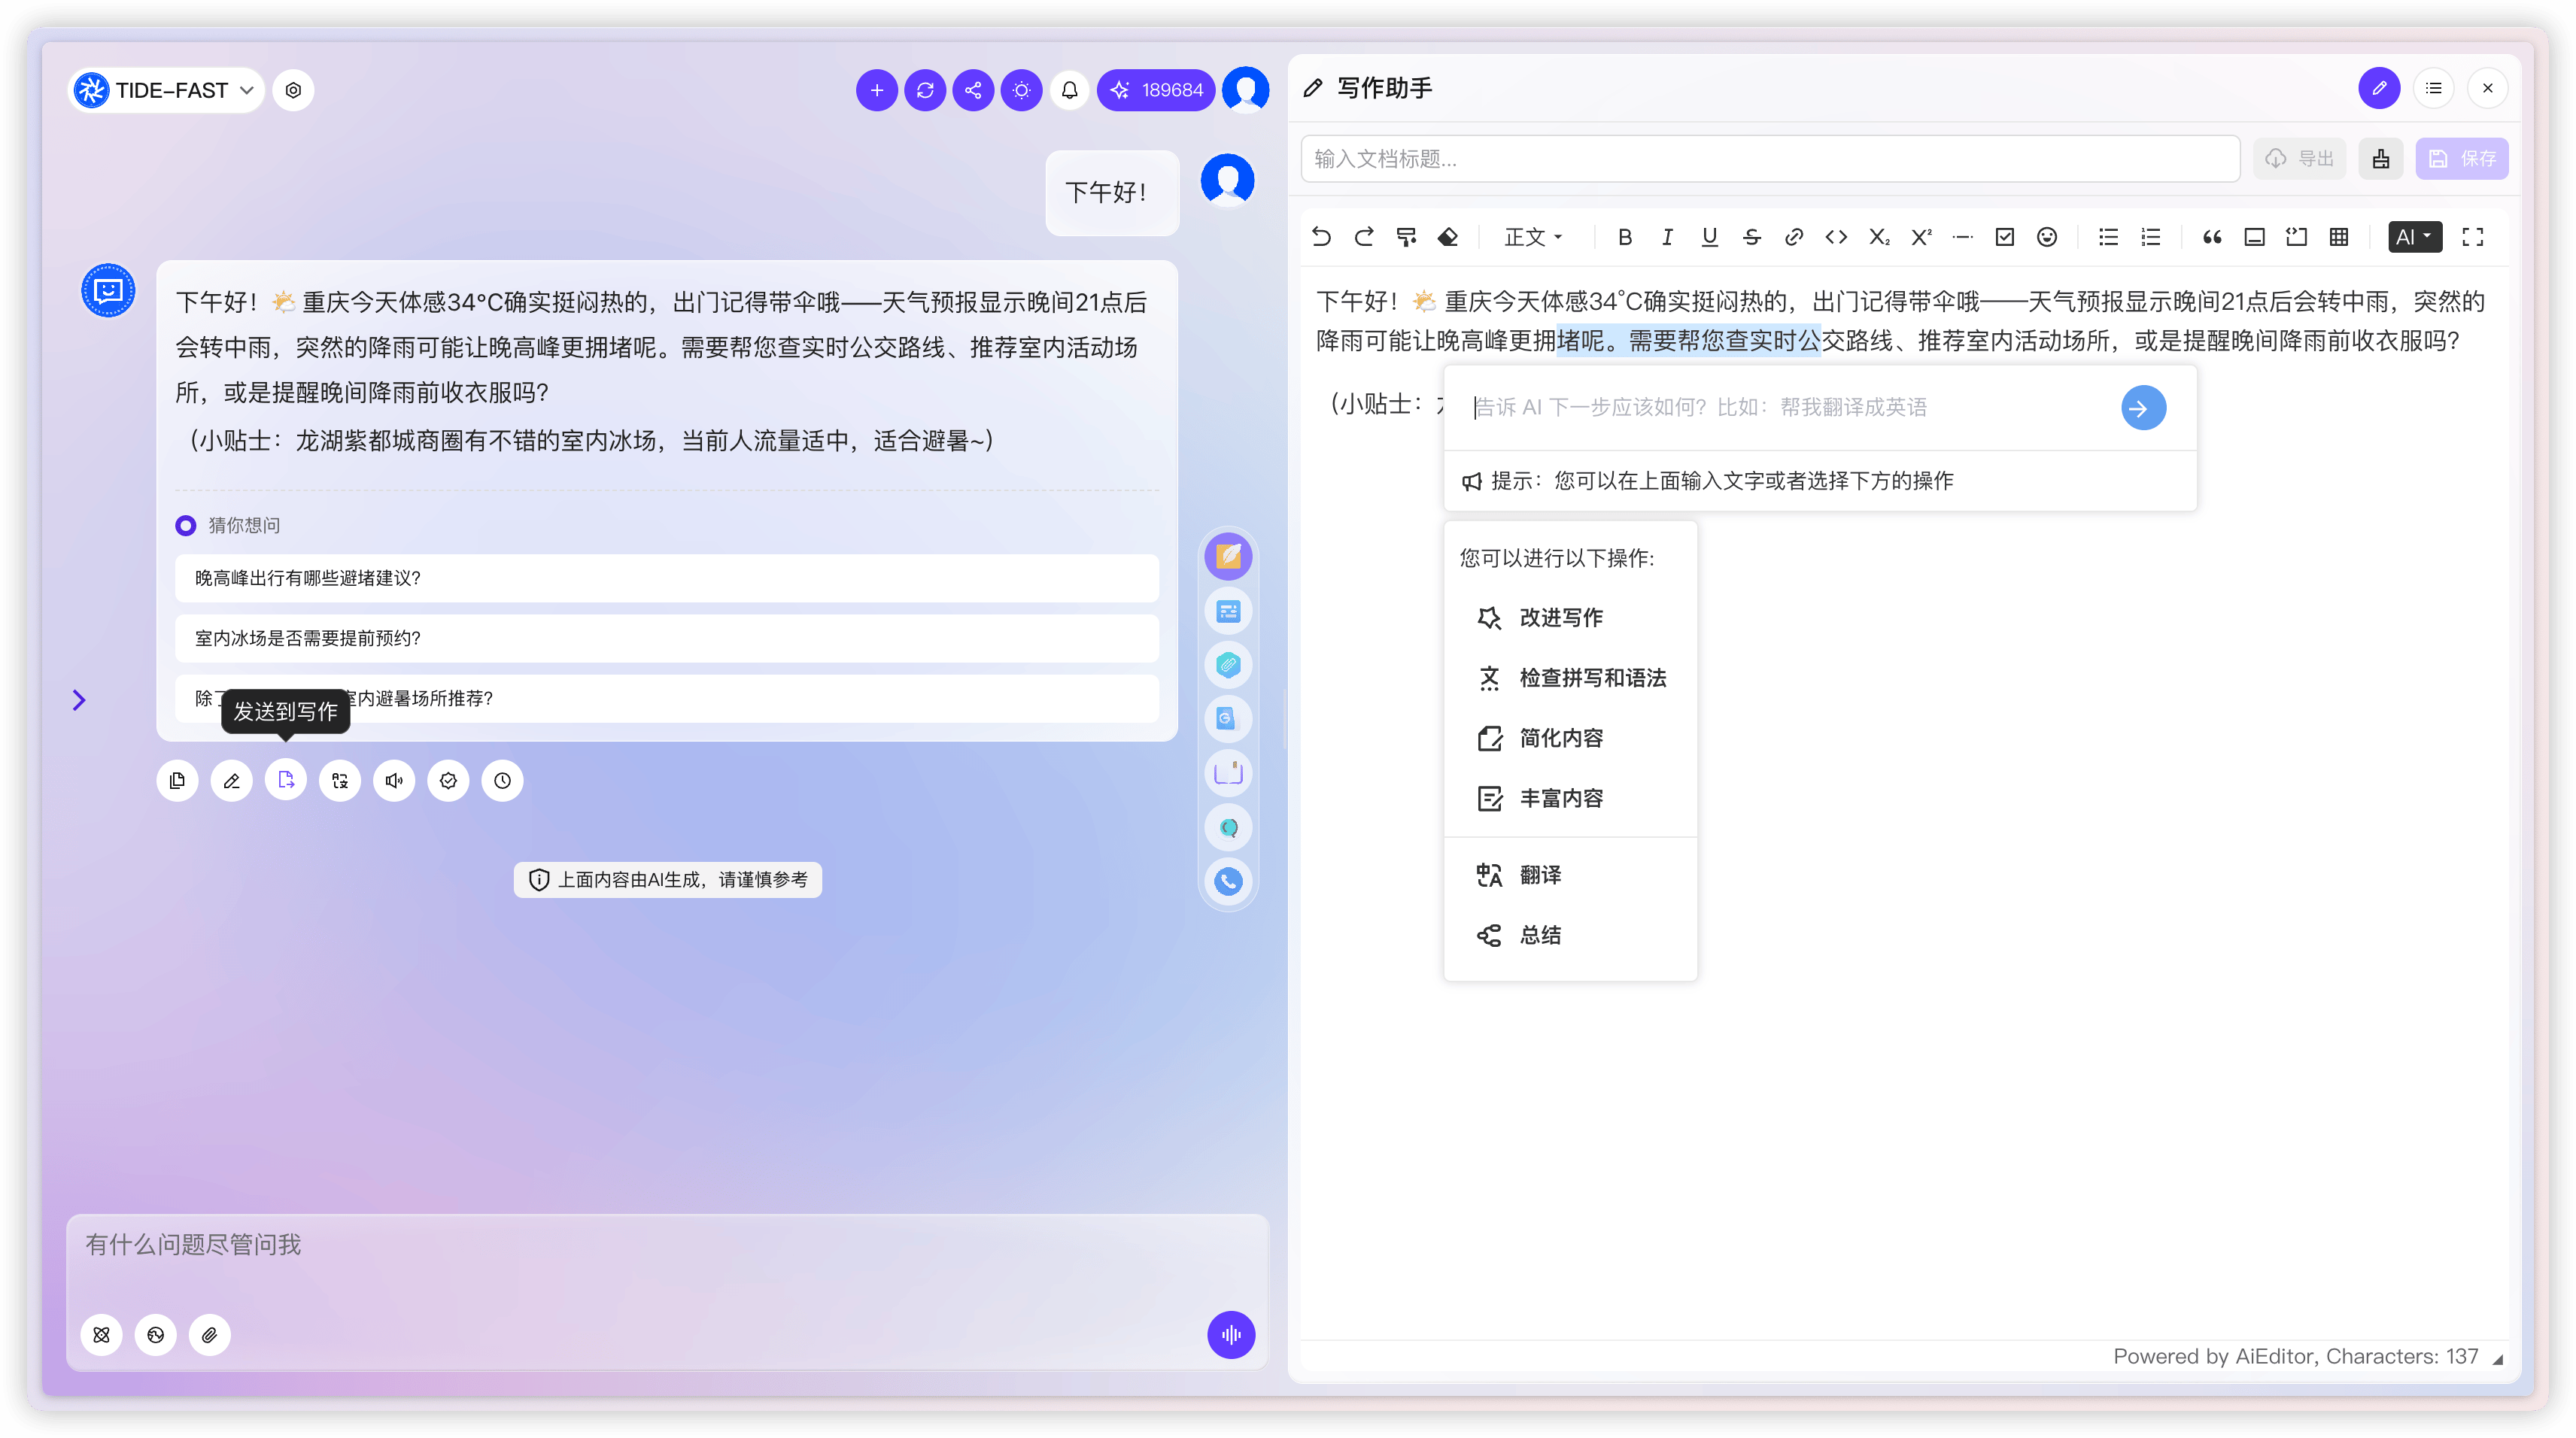Toggle italic formatting
The height and width of the screenshot is (1438, 2576).
click(1667, 237)
